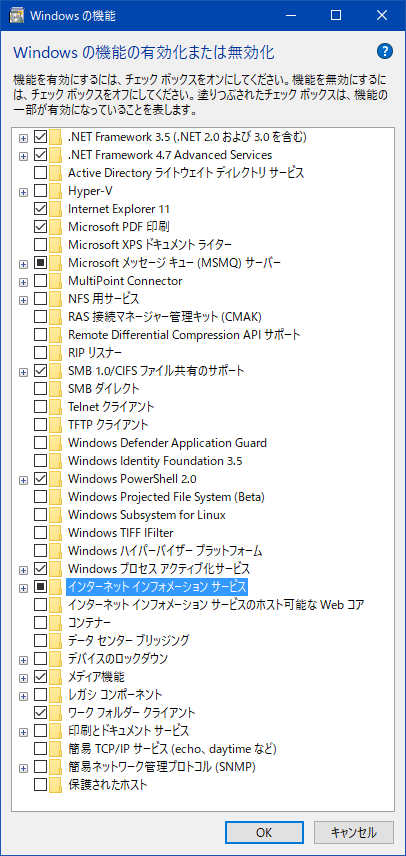Expand Windows PowerShell 2.0 node
The height and width of the screenshot is (856, 406).
tap(23, 480)
